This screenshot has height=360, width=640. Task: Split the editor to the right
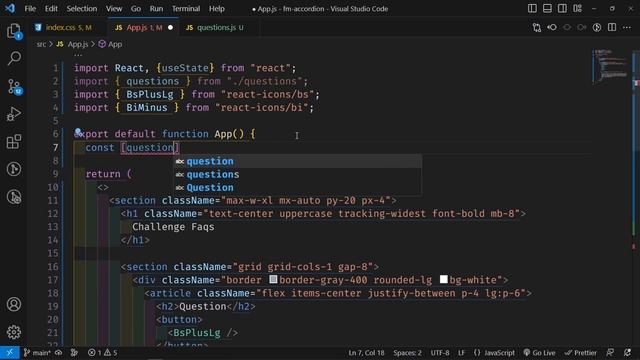(612, 27)
